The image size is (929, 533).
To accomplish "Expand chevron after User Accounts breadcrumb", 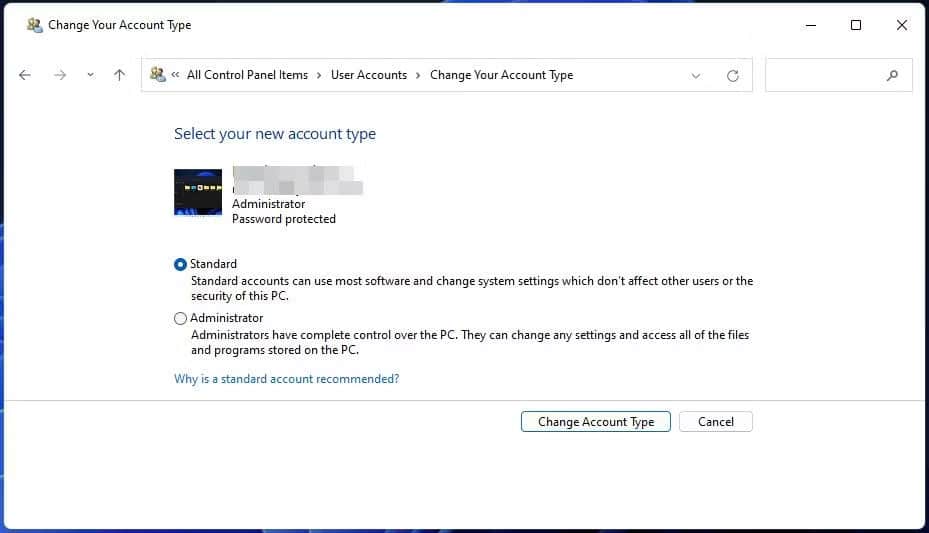I will tap(418, 75).
